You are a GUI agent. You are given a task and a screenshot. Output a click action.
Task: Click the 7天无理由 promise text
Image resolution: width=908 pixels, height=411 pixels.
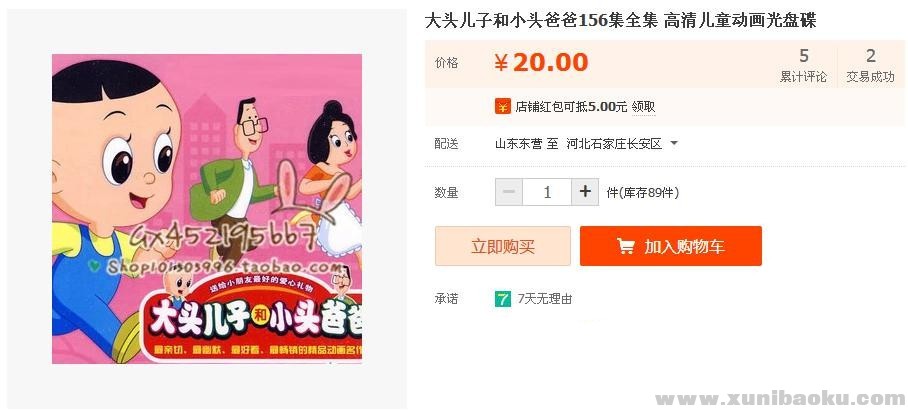pos(545,299)
